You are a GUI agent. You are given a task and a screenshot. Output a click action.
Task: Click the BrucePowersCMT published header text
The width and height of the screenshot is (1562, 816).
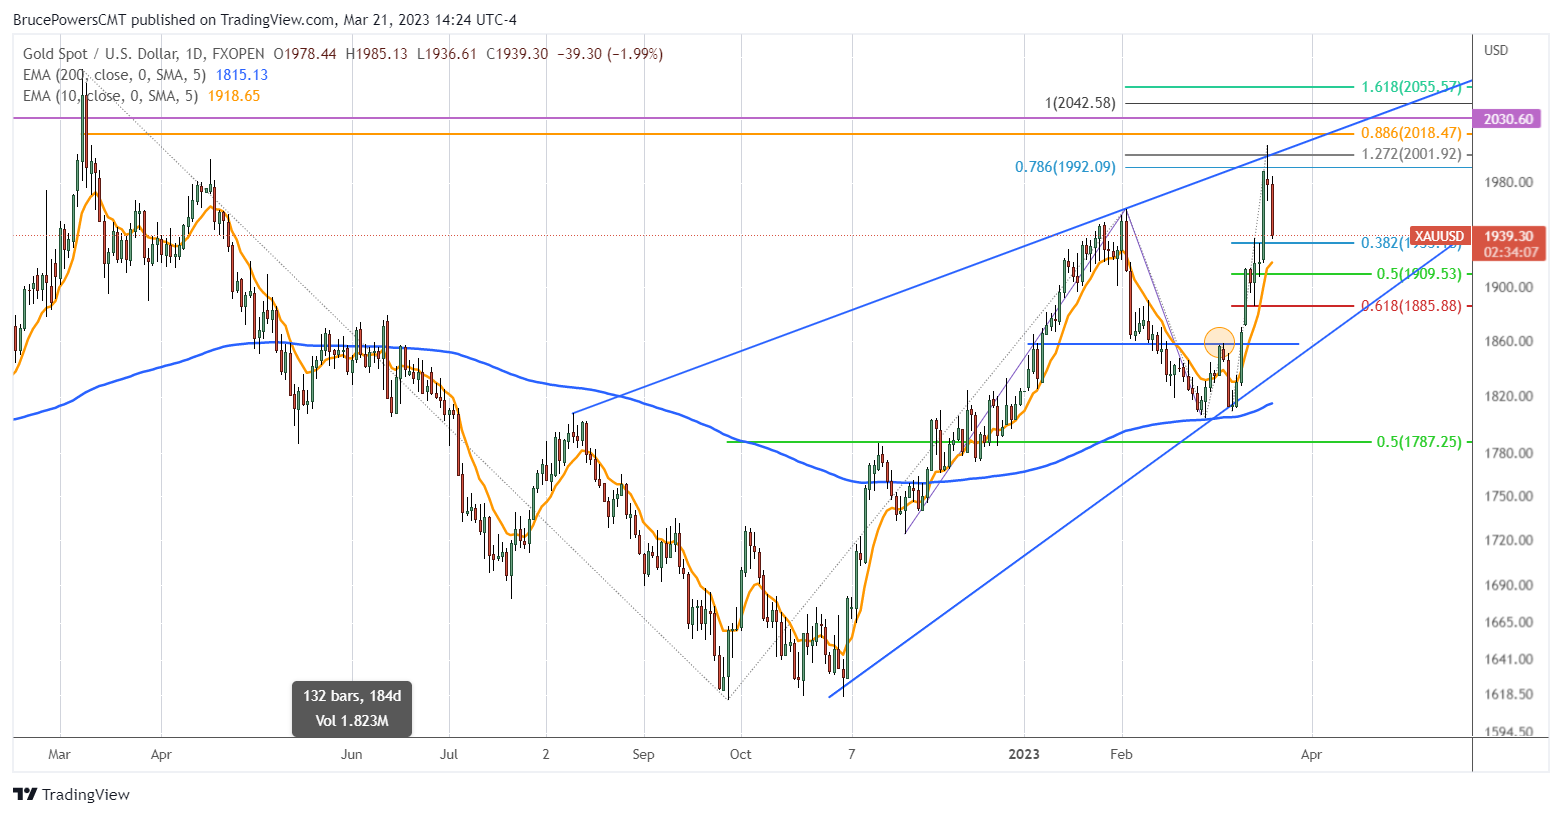(265, 19)
